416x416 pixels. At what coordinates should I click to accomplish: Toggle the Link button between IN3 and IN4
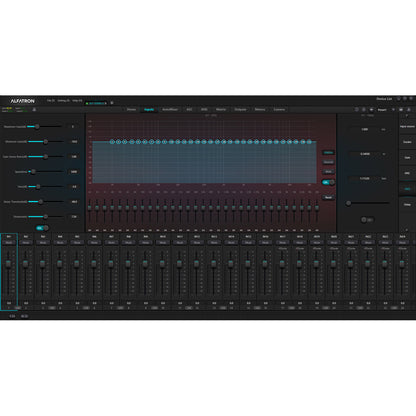pos(52,308)
